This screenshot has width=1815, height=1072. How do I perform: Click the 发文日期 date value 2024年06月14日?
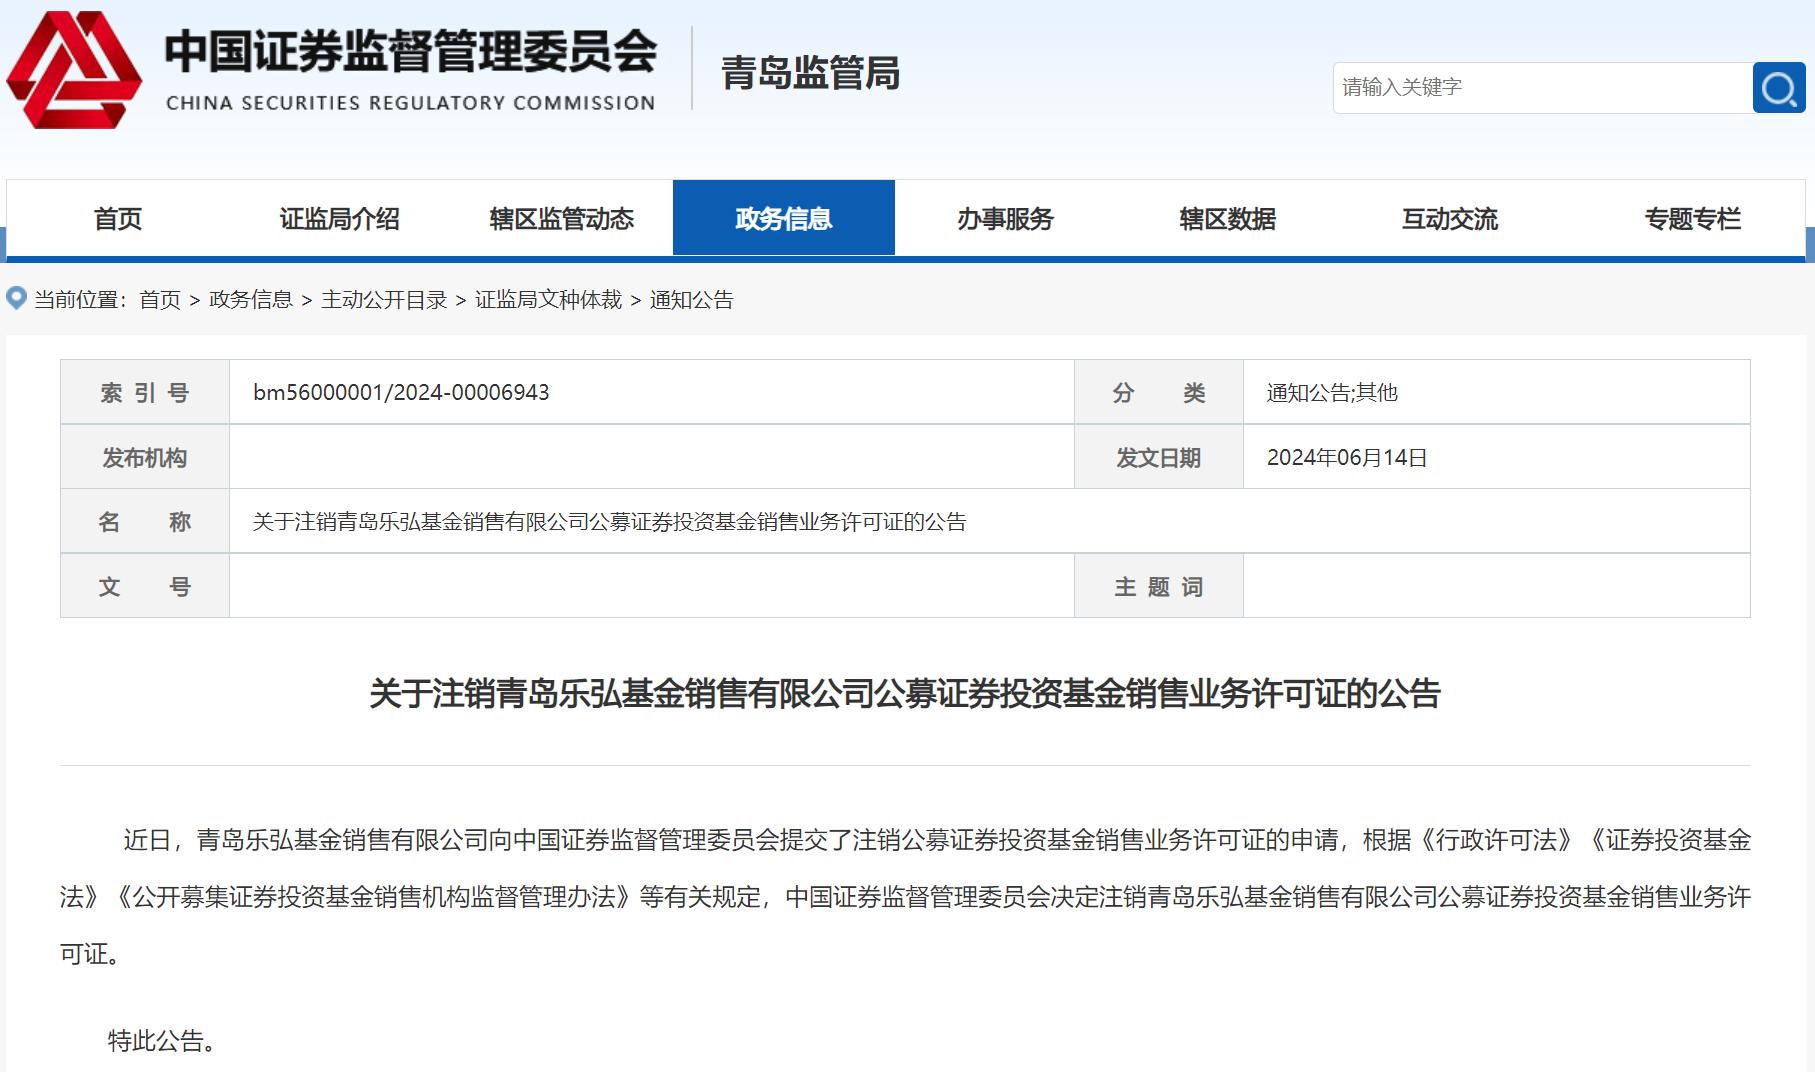(1348, 457)
